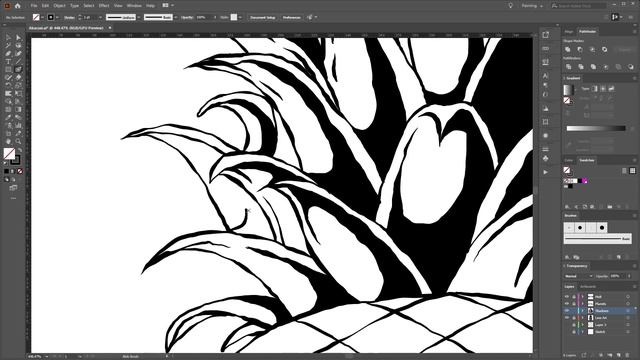This screenshot has width=640, height=360.
Task: Click the Home icon in app bar
Action: pos(18,6)
